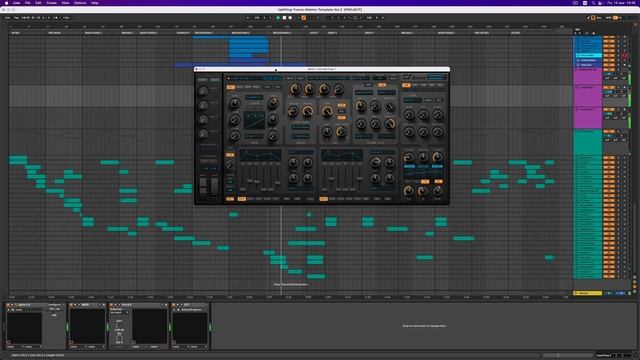Jump to the BREAKDOWN 3 locator
Image resolution: width=640 pixels, height=360 pixels.
[x=282, y=33]
